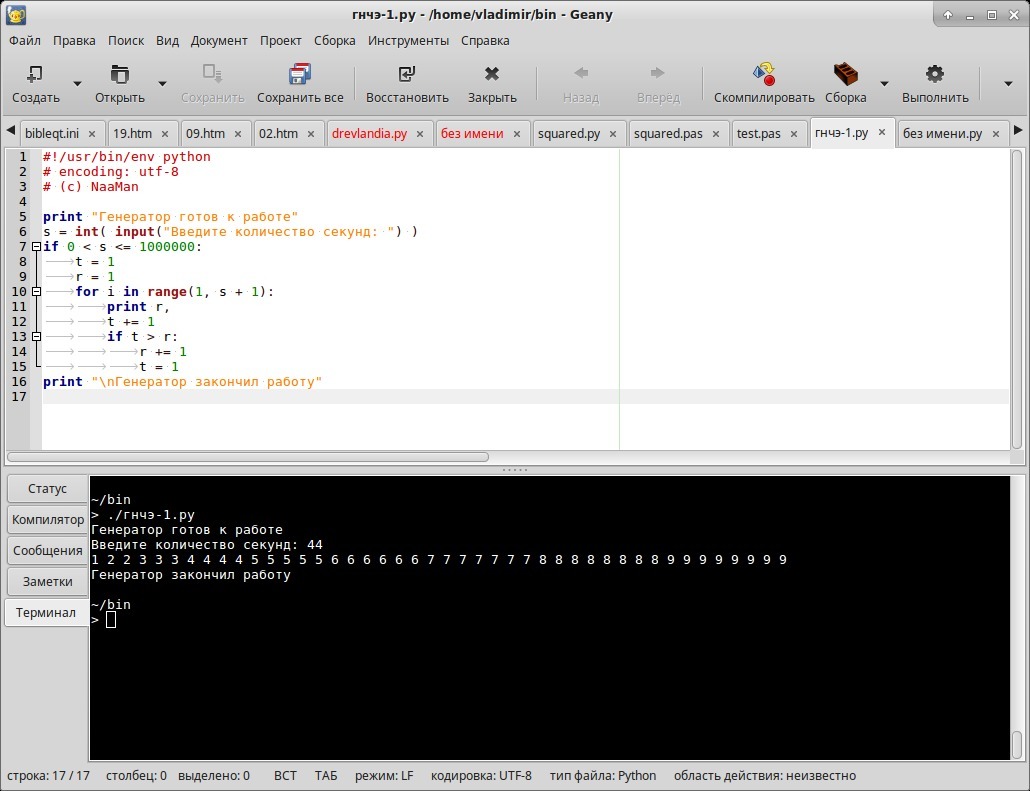Open dropdown arrow next to Create
Screen dimensions: 1030x791
pyautogui.click(x=77, y=84)
